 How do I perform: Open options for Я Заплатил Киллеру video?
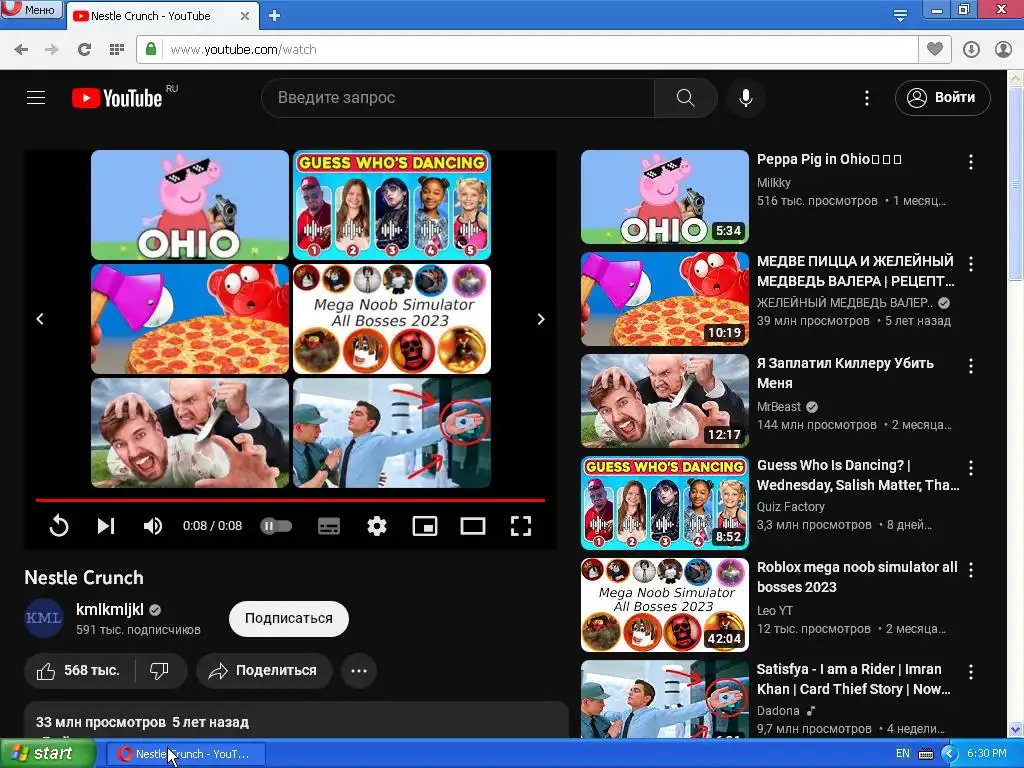pyautogui.click(x=971, y=366)
